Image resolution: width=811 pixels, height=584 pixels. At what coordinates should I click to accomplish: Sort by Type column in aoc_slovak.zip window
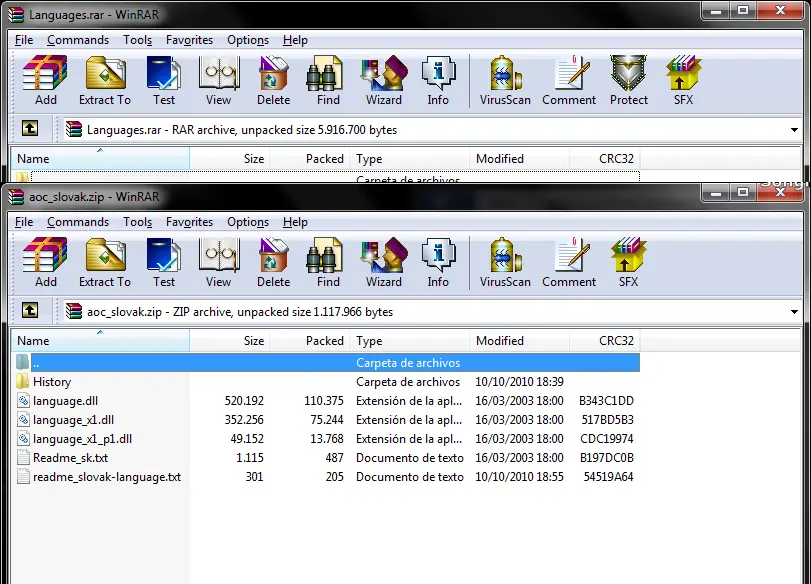tap(409, 341)
